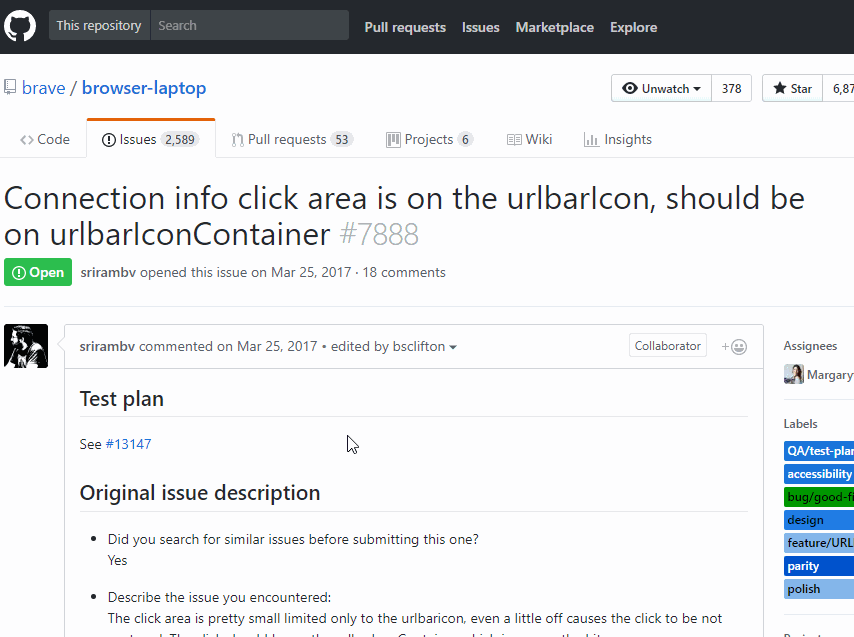This screenshot has width=854, height=637.
Task: Open the brave organization link
Action: click(x=44, y=88)
